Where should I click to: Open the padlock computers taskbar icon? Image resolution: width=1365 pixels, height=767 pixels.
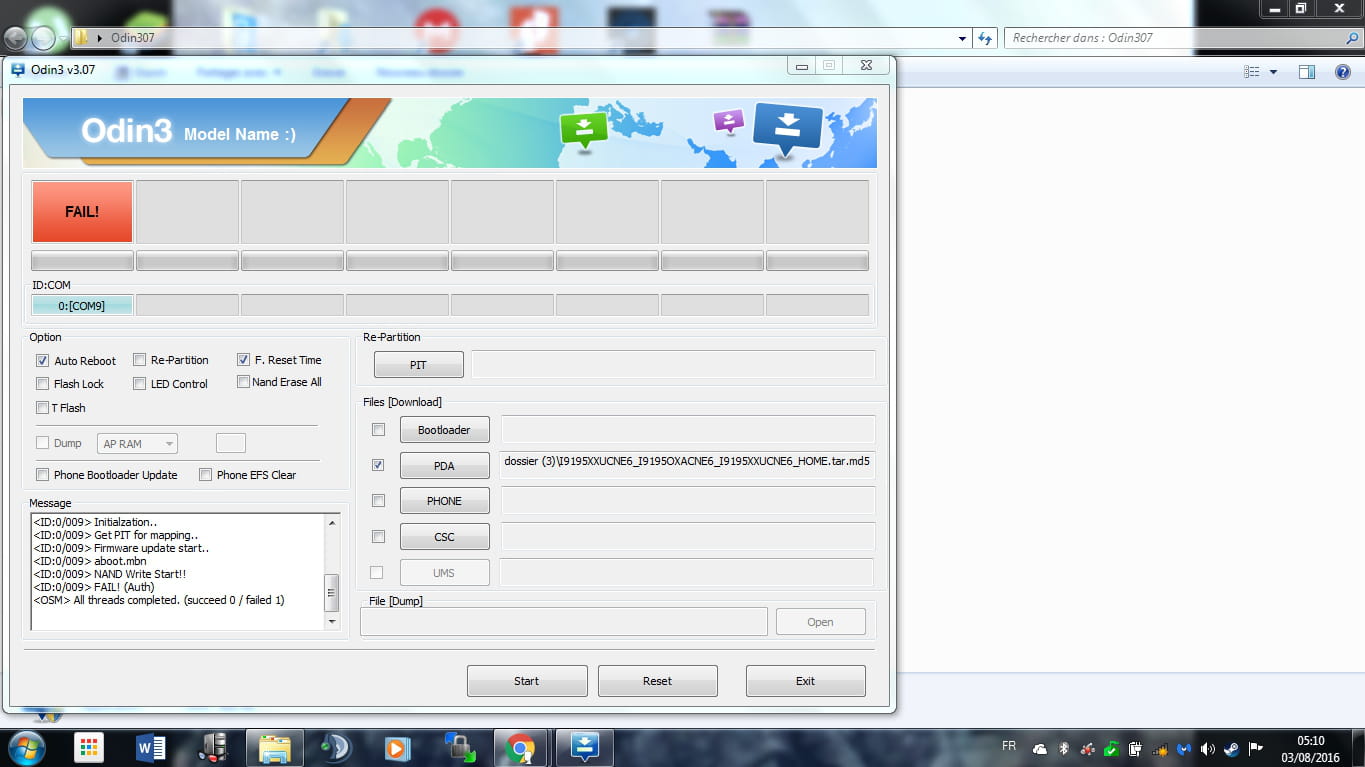(x=459, y=748)
